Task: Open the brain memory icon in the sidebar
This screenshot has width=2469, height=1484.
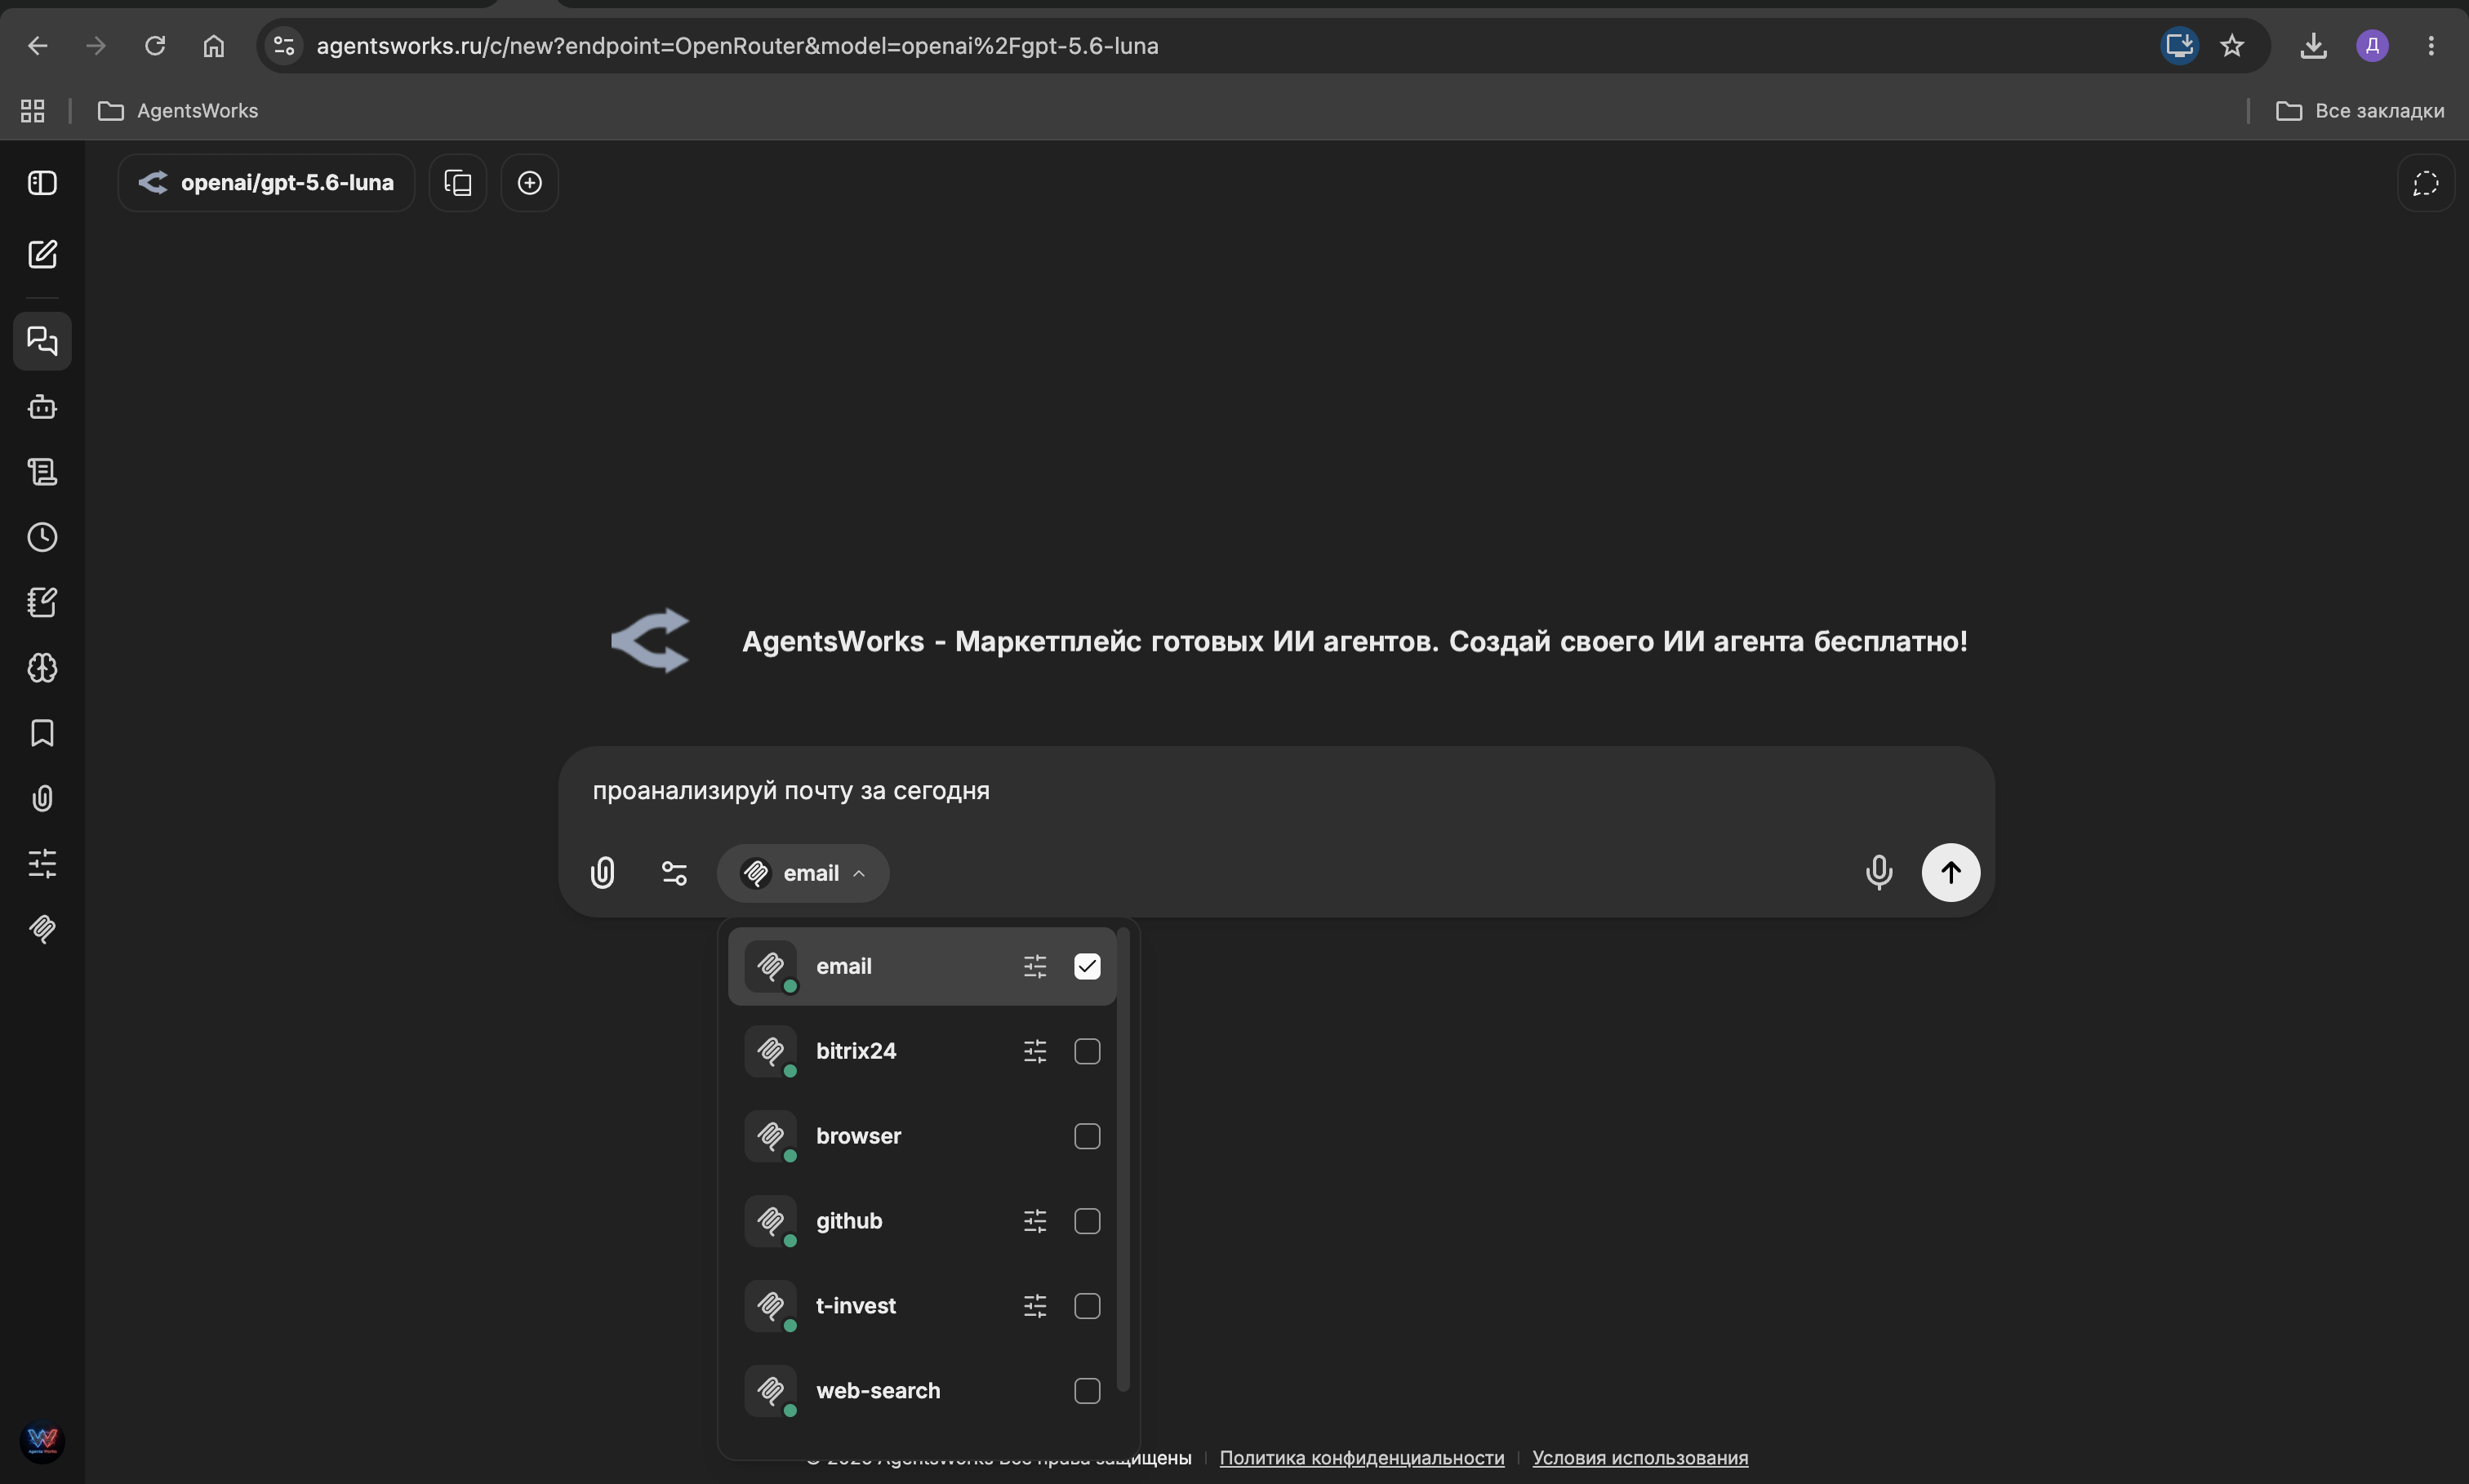Action: tap(42, 668)
